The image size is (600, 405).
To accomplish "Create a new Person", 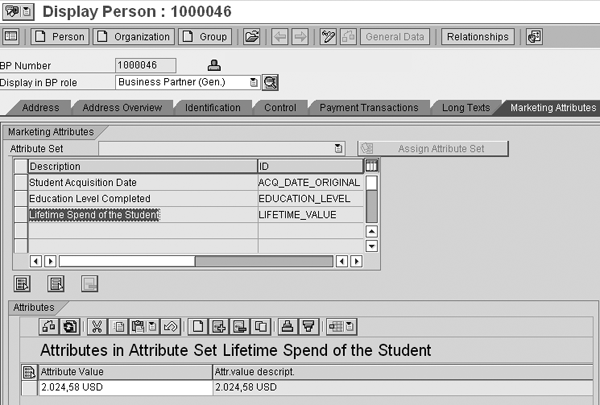I will [x=60, y=37].
